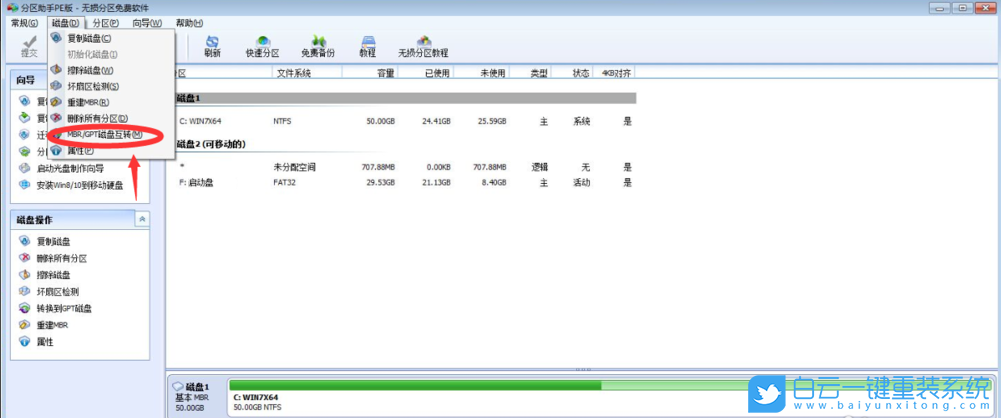Image resolution: width=1001 pixels, height=418 pixels.
Task: Select the F: 启动盘 FAT32 partition row
Action: point(400,183)
